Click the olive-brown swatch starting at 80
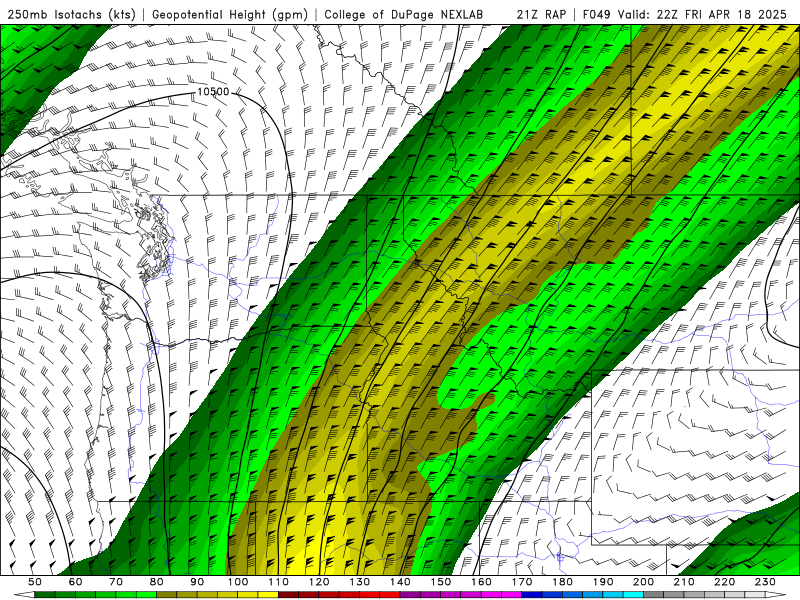 point(166,595)
